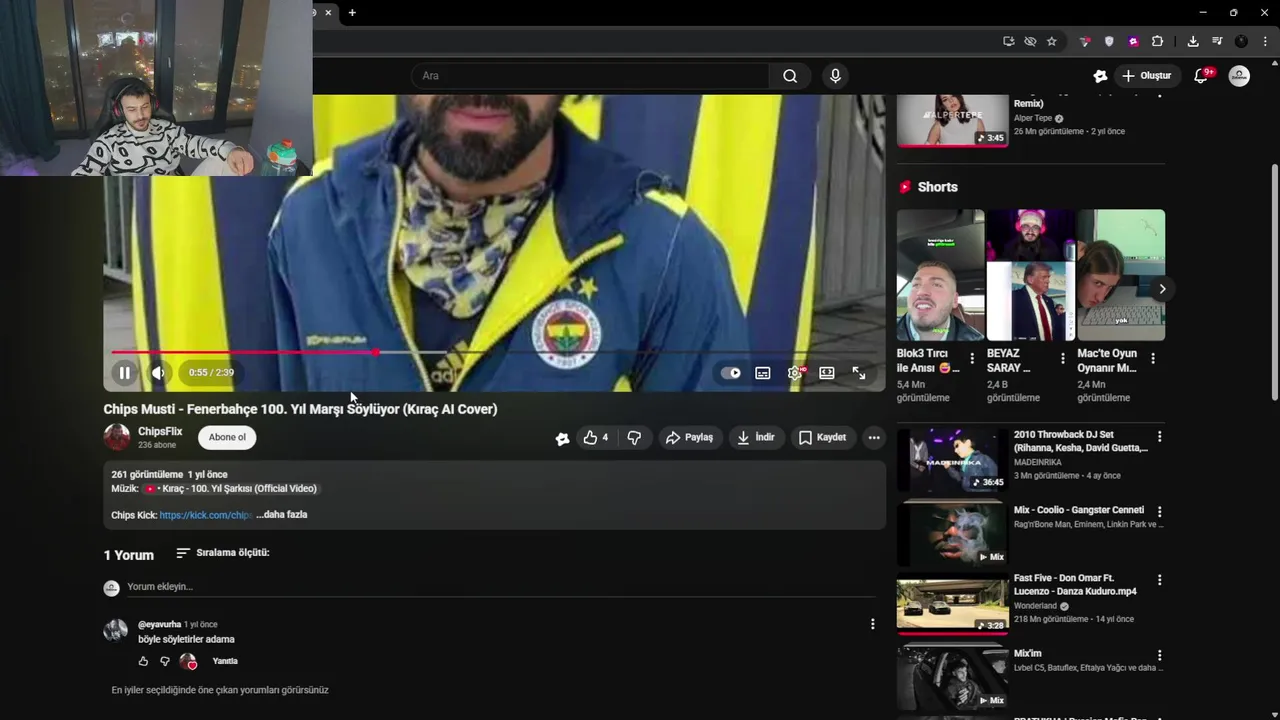Image resolution: width=1280 pixels, height=720 pixels.
Task: Open the Mac'te Oyun Oynanır Mı short
Action: tap(1121, 275)
